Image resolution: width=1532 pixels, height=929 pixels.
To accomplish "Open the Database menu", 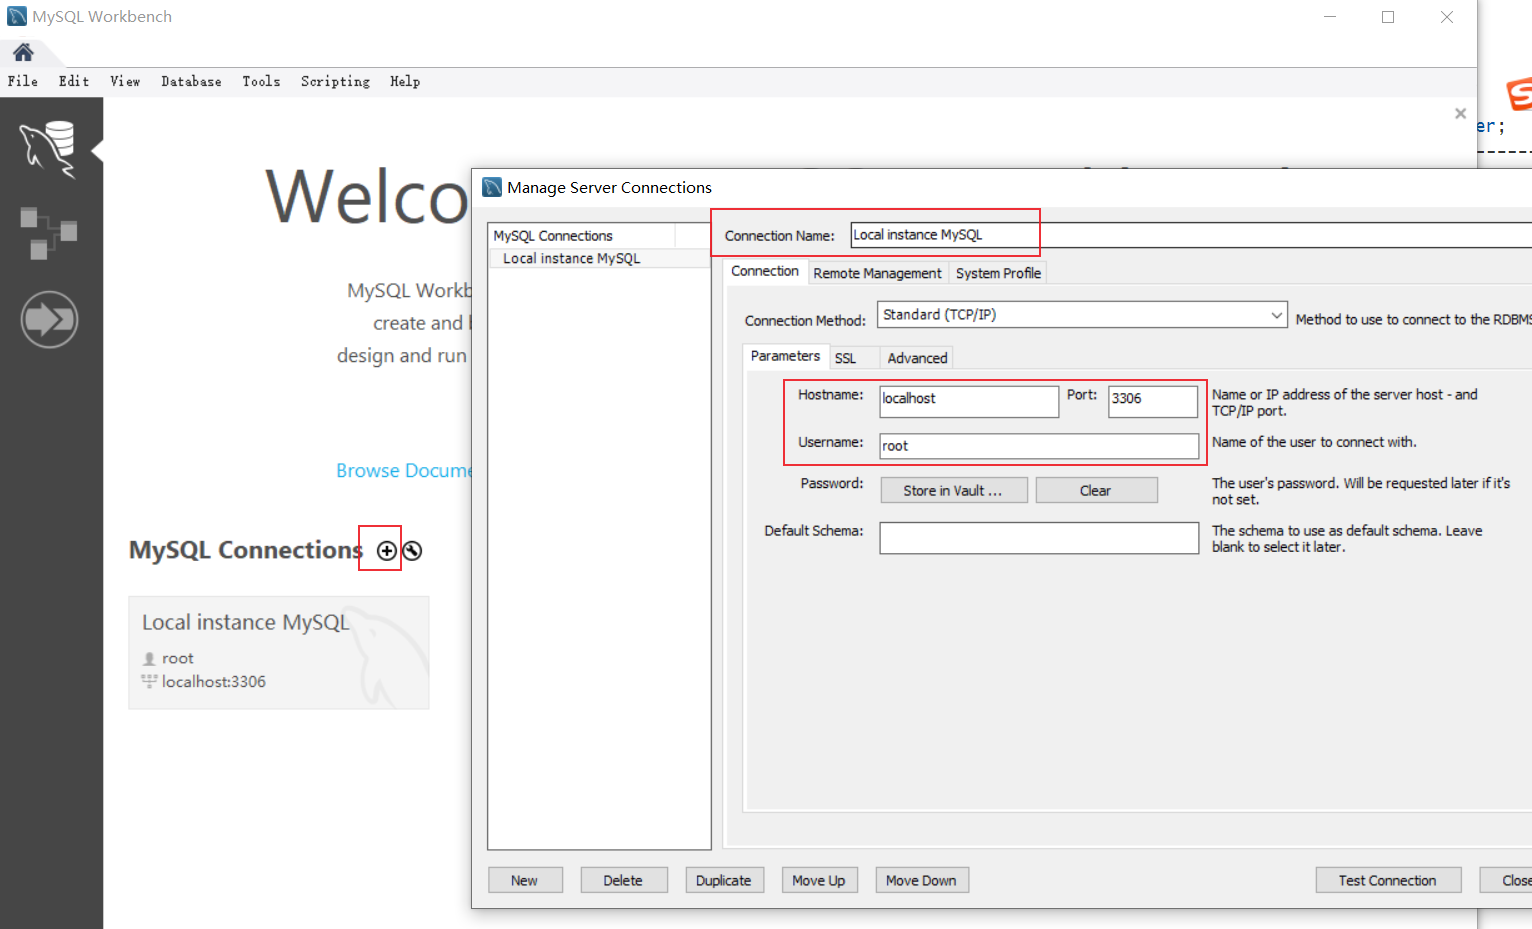I will point(191,82).
